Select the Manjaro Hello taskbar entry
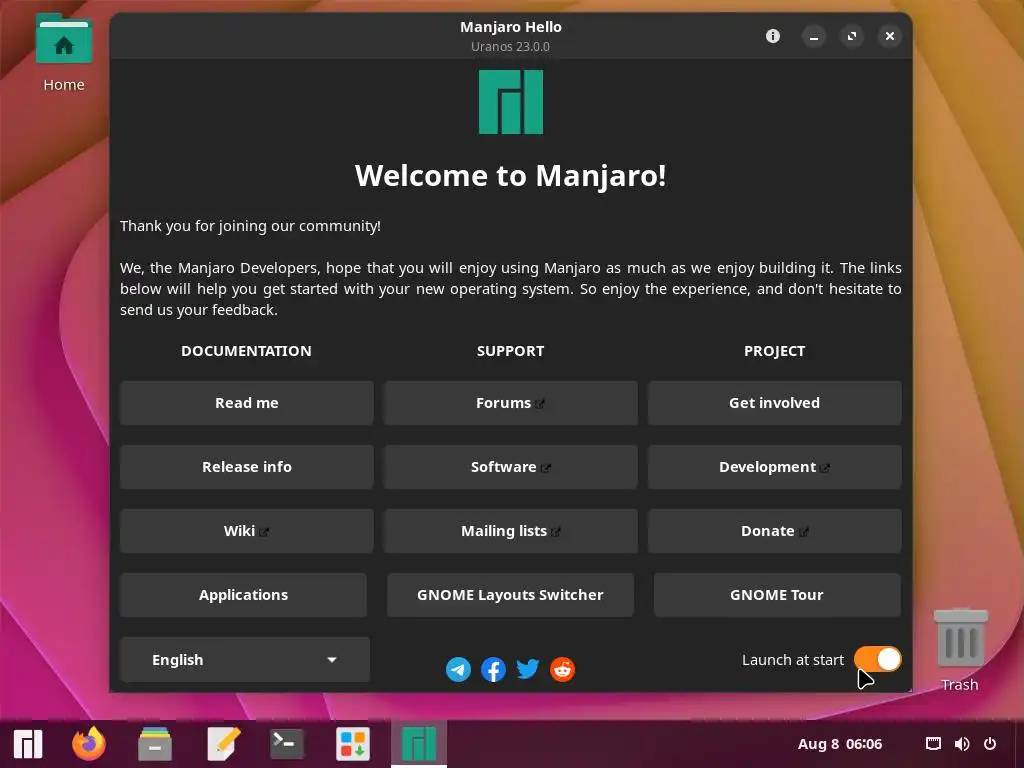 [x=419, y=744]
